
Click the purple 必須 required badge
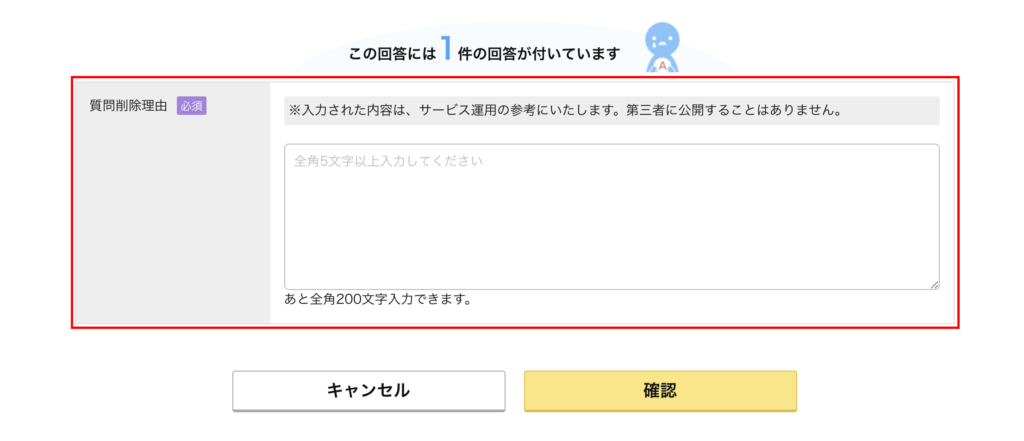coord(191,106)
